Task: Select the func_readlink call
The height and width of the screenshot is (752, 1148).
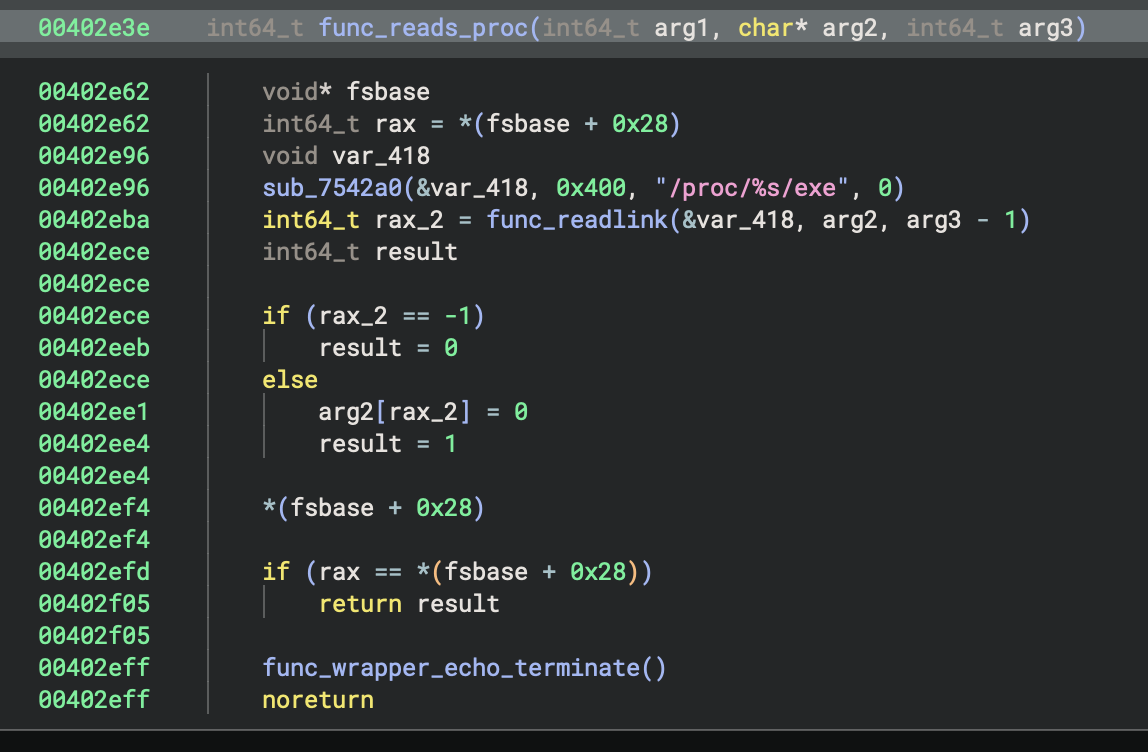Action: click(581, 220)
